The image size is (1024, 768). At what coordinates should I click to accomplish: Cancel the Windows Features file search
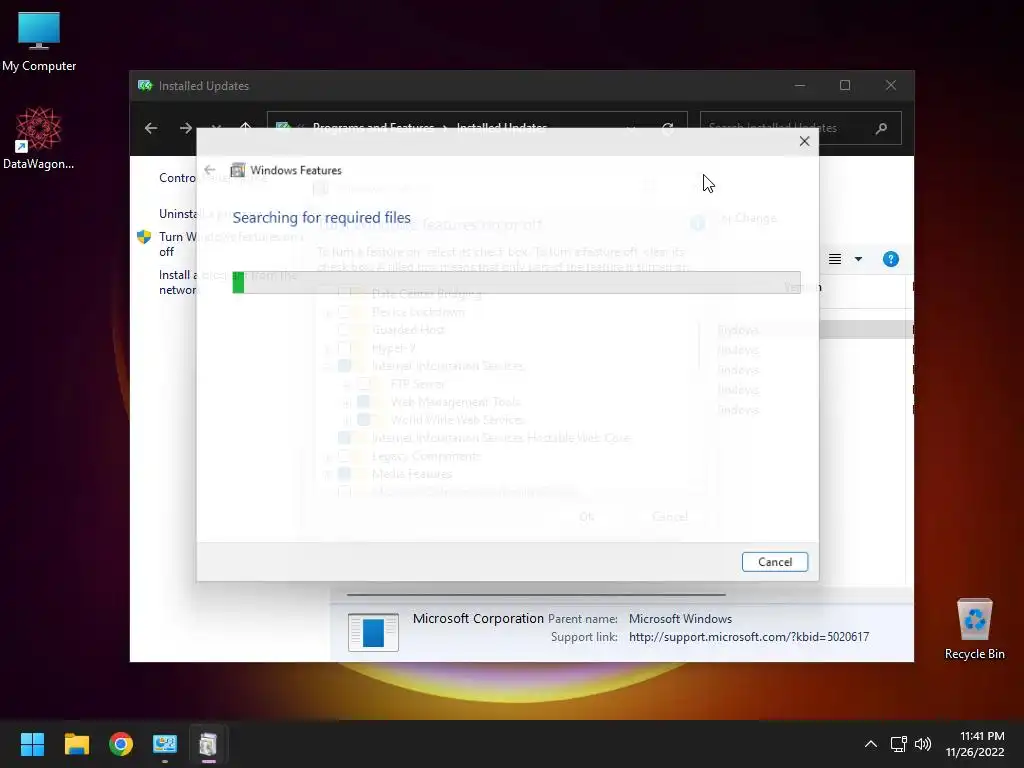tap(775, 562)
